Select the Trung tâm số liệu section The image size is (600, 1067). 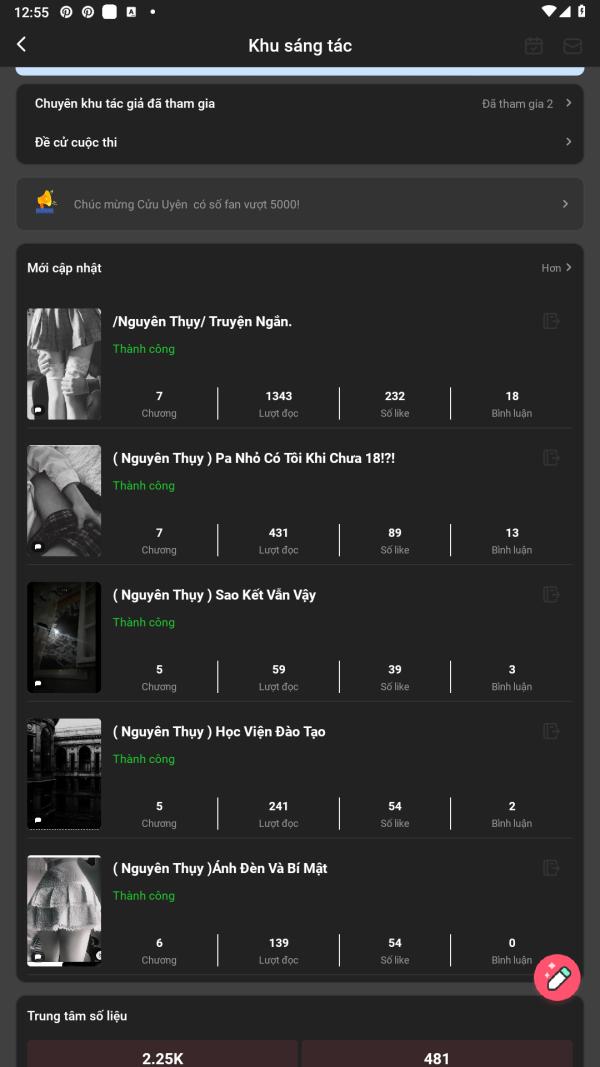[x=77, y=1016]
